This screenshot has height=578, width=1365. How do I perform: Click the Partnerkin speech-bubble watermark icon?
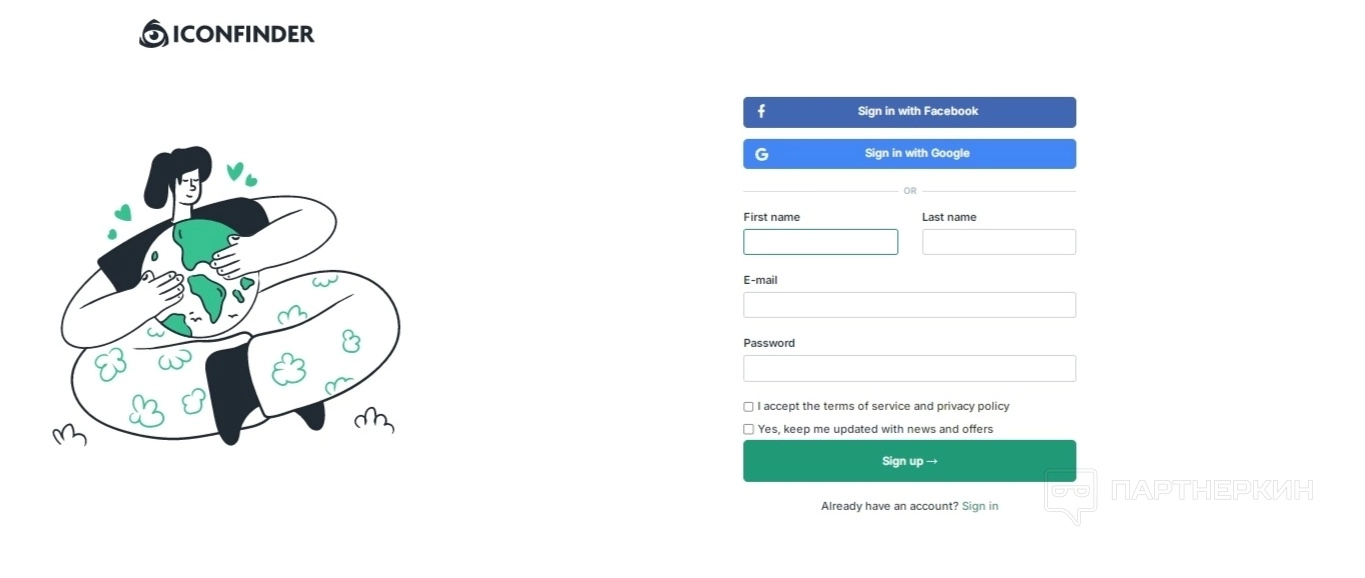click(x=1070, y=495)
